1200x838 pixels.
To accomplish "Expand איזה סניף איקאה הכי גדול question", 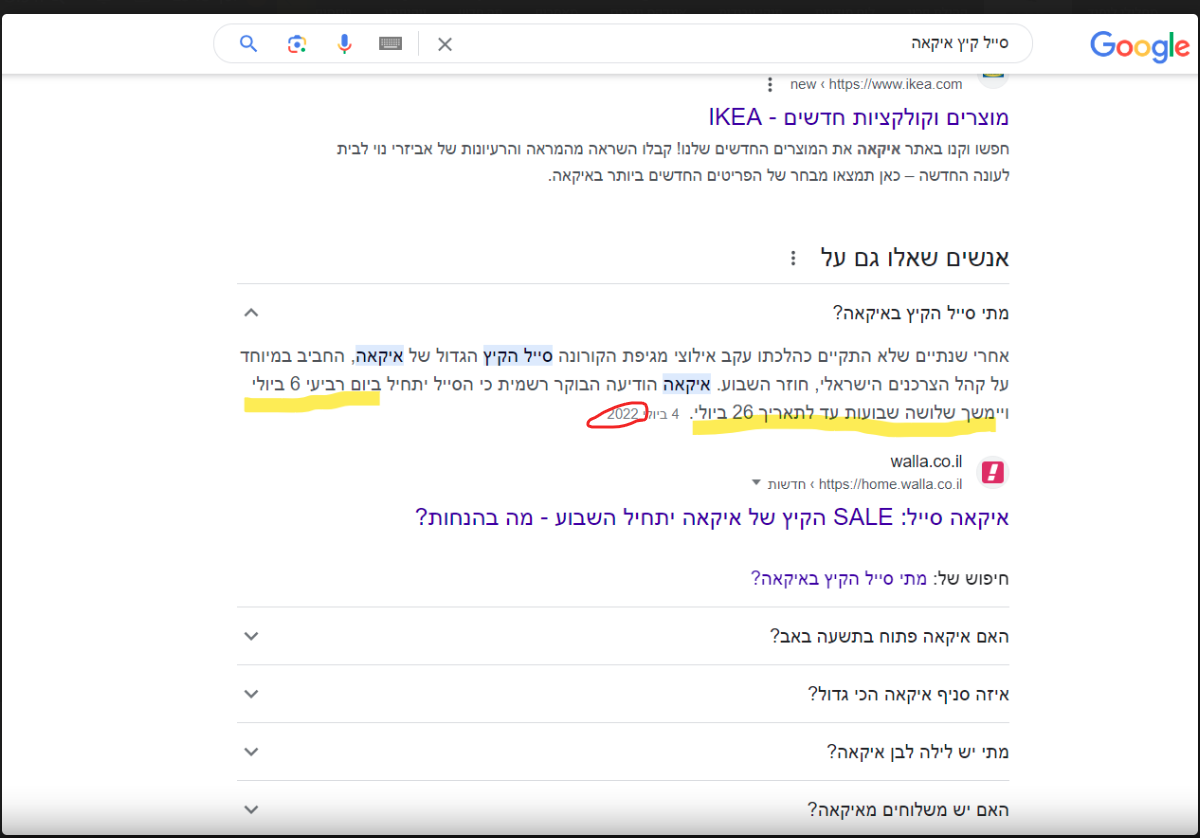I will point(623,694).
